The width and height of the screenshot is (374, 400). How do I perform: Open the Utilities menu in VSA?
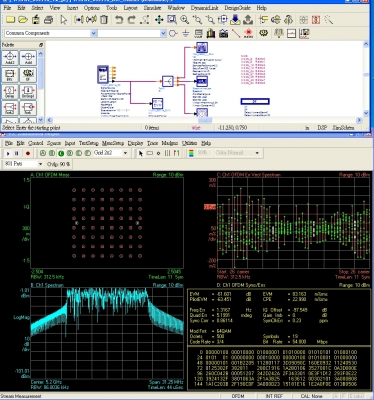tap(189, 143)
